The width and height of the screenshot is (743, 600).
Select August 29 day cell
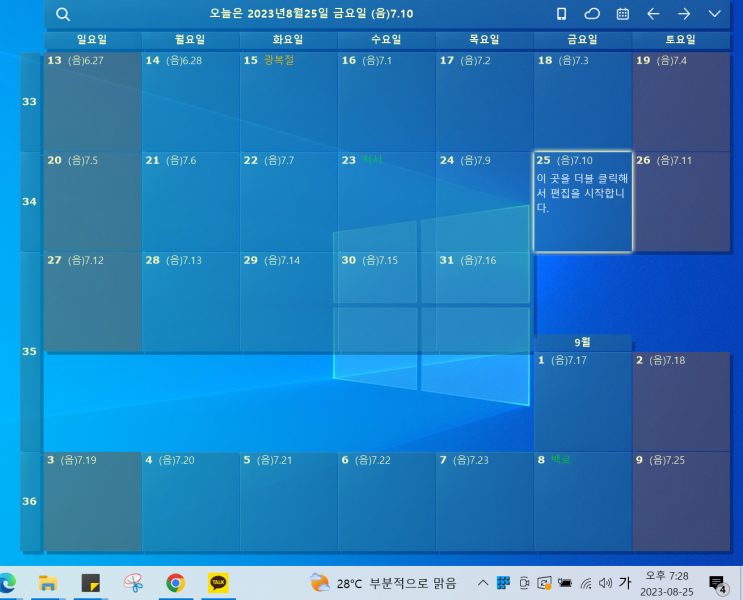[289, 301]
